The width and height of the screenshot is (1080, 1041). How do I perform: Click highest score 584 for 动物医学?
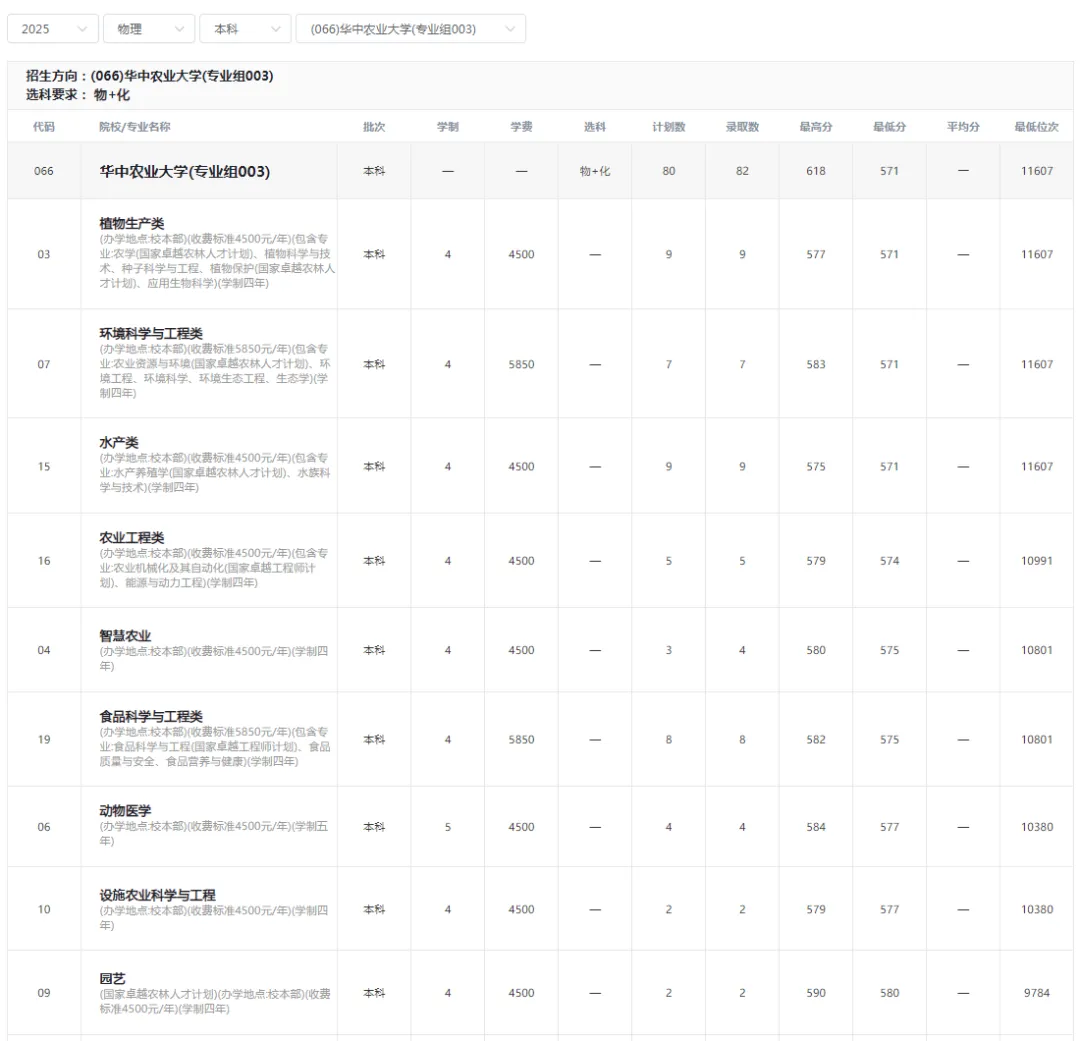click(816, 827)
